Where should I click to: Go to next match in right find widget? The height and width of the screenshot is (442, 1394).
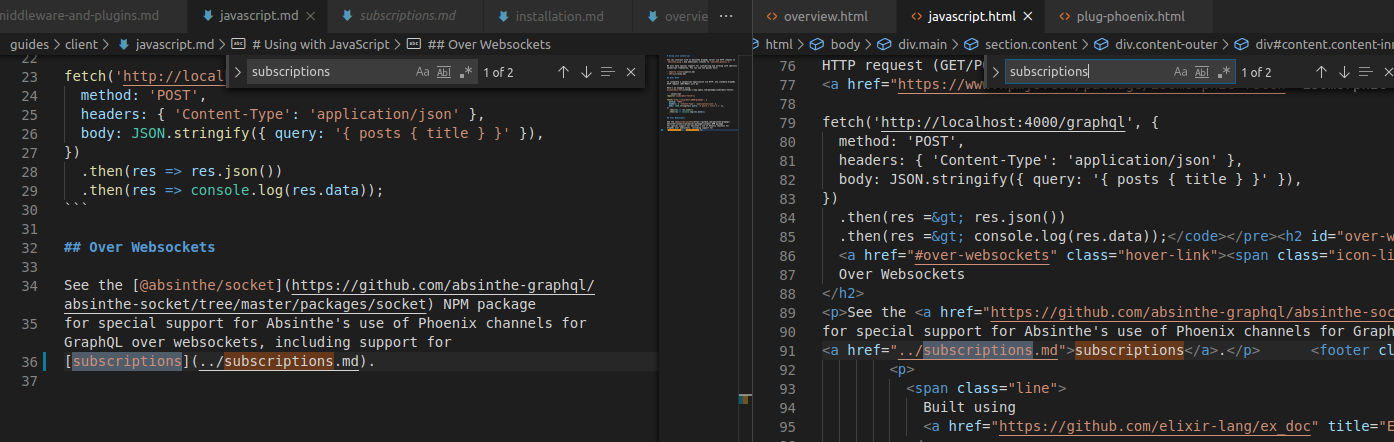coord(1344,72)
